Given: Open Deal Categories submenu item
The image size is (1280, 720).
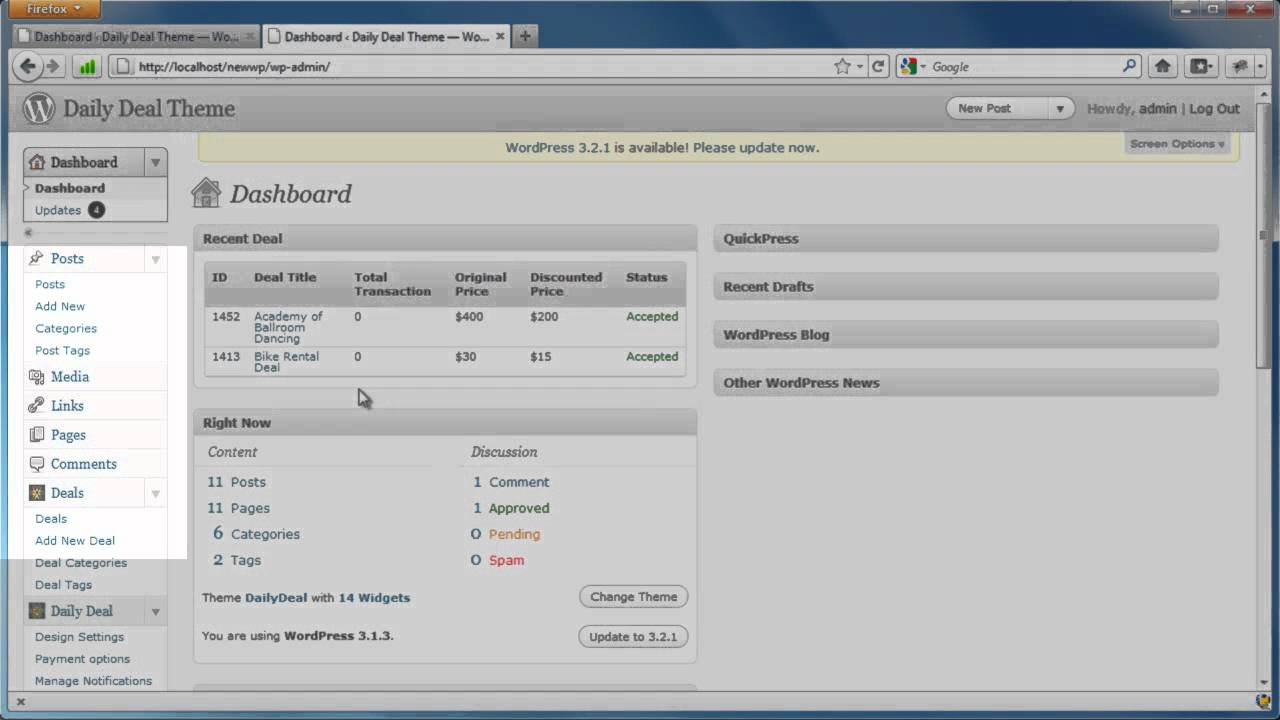Looking at the screenshot, I should [81, 563].
